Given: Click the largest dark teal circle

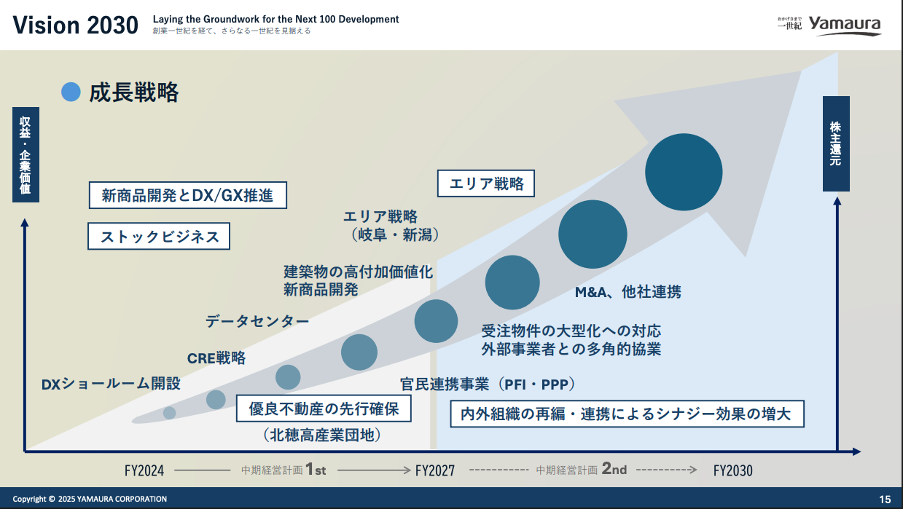Looking at the screenshot, I should point(684,172).
